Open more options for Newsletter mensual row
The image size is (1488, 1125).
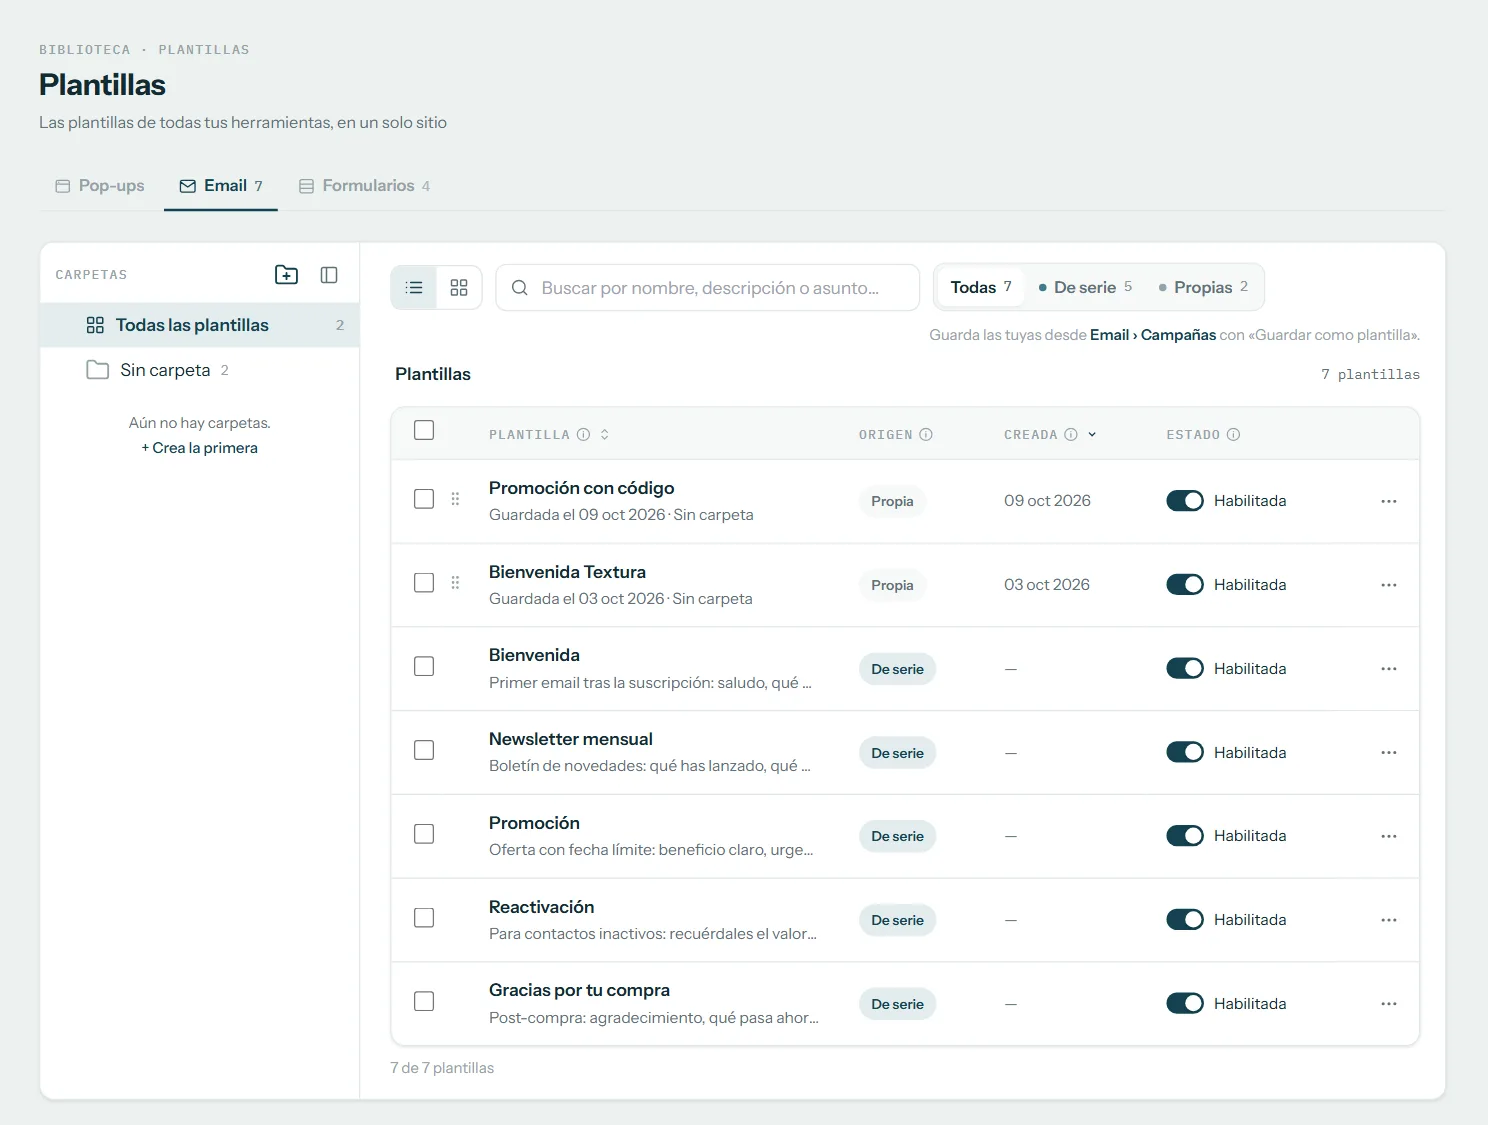(1389, 753)
